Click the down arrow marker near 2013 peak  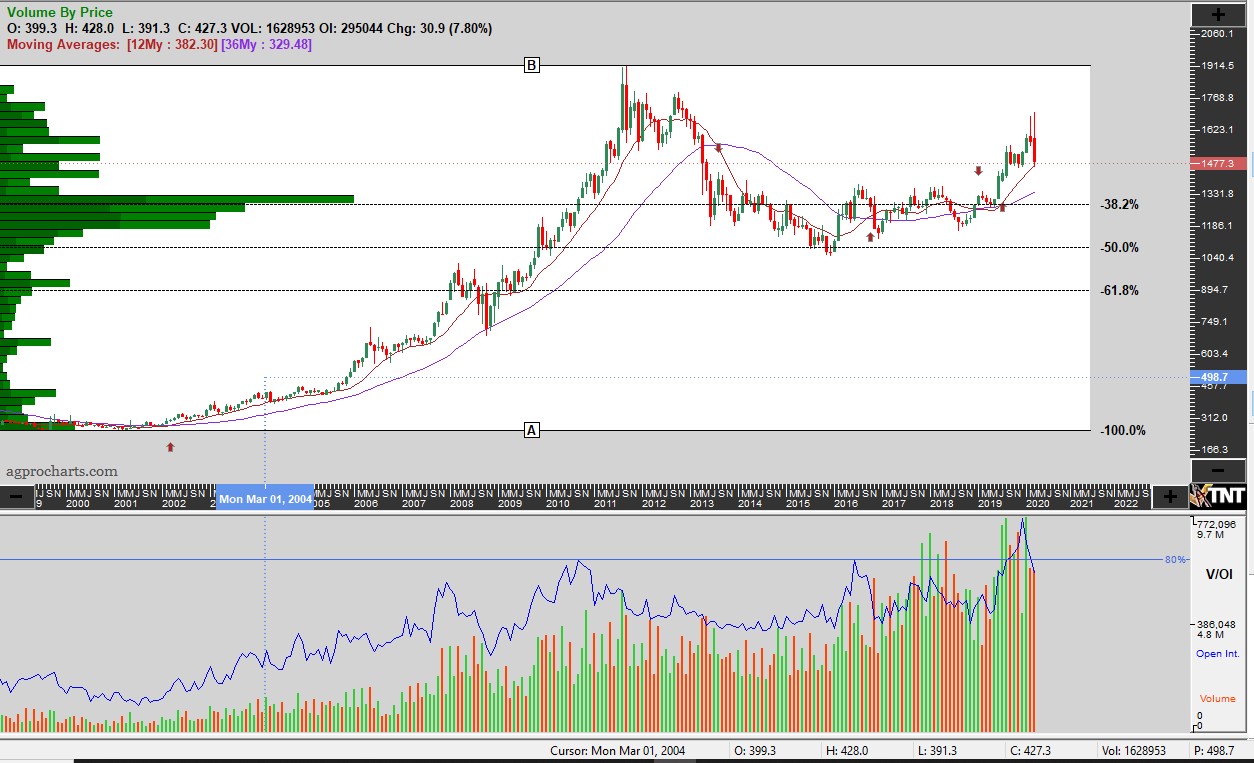point(718,148)
